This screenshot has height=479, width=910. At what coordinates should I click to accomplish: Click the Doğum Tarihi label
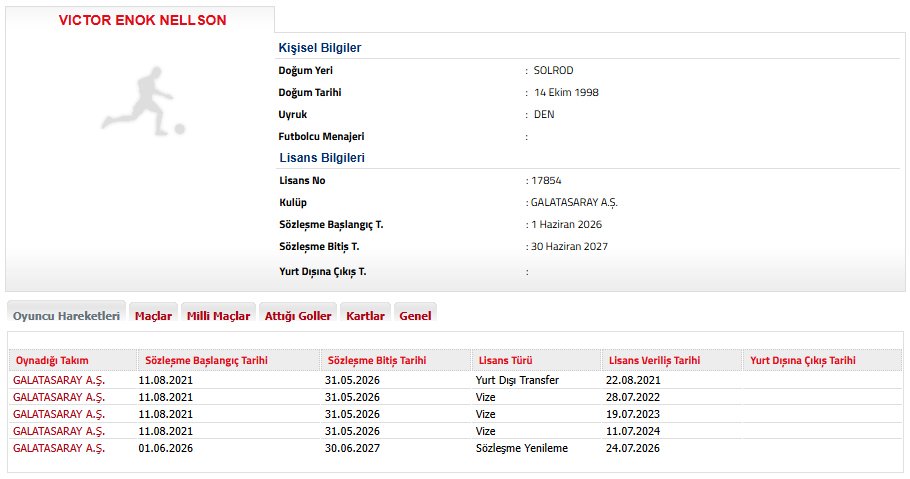310,92
